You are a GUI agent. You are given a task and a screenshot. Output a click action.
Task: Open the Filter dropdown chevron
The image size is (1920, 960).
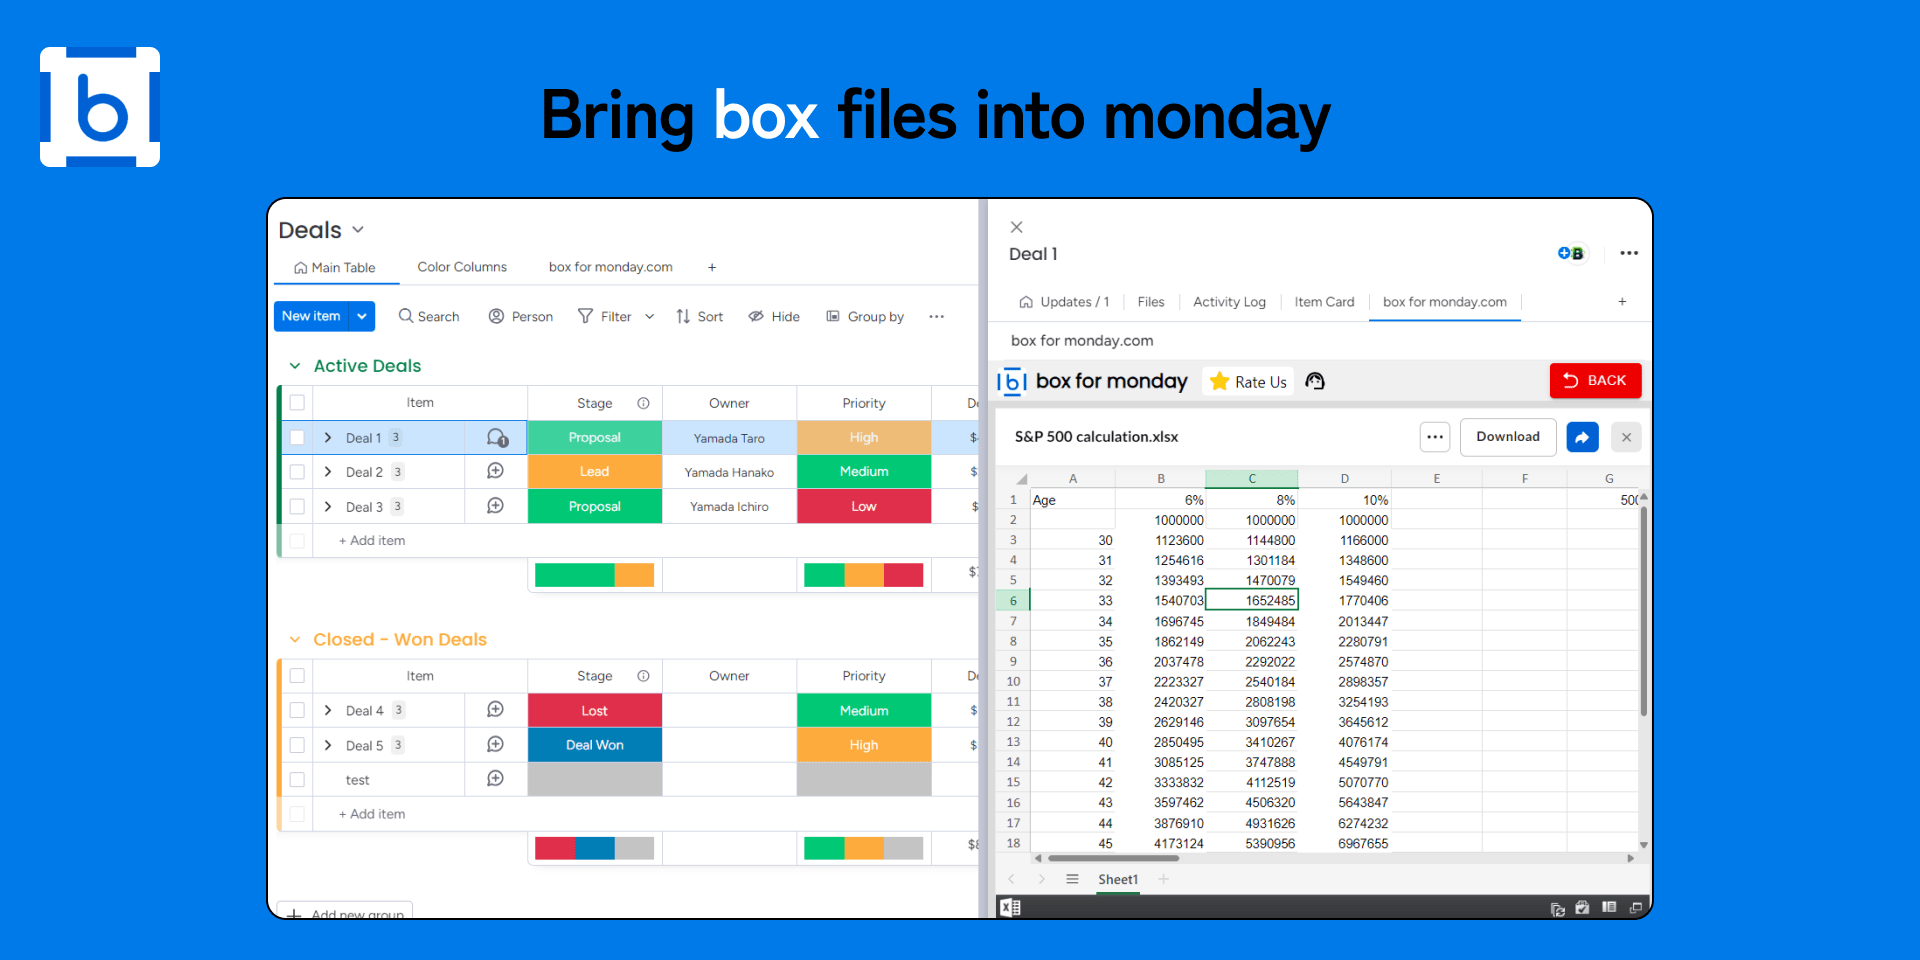(x=649, y=316)
